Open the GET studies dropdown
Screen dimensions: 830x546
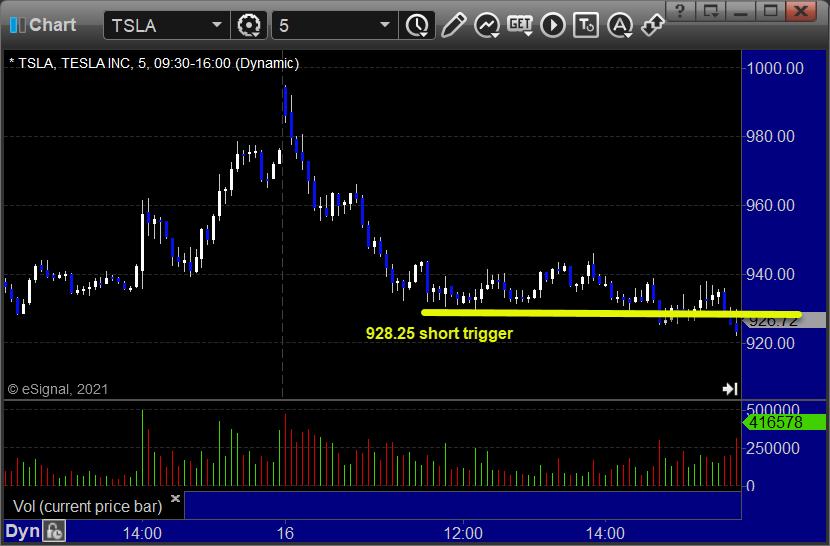tap(520, 25)
